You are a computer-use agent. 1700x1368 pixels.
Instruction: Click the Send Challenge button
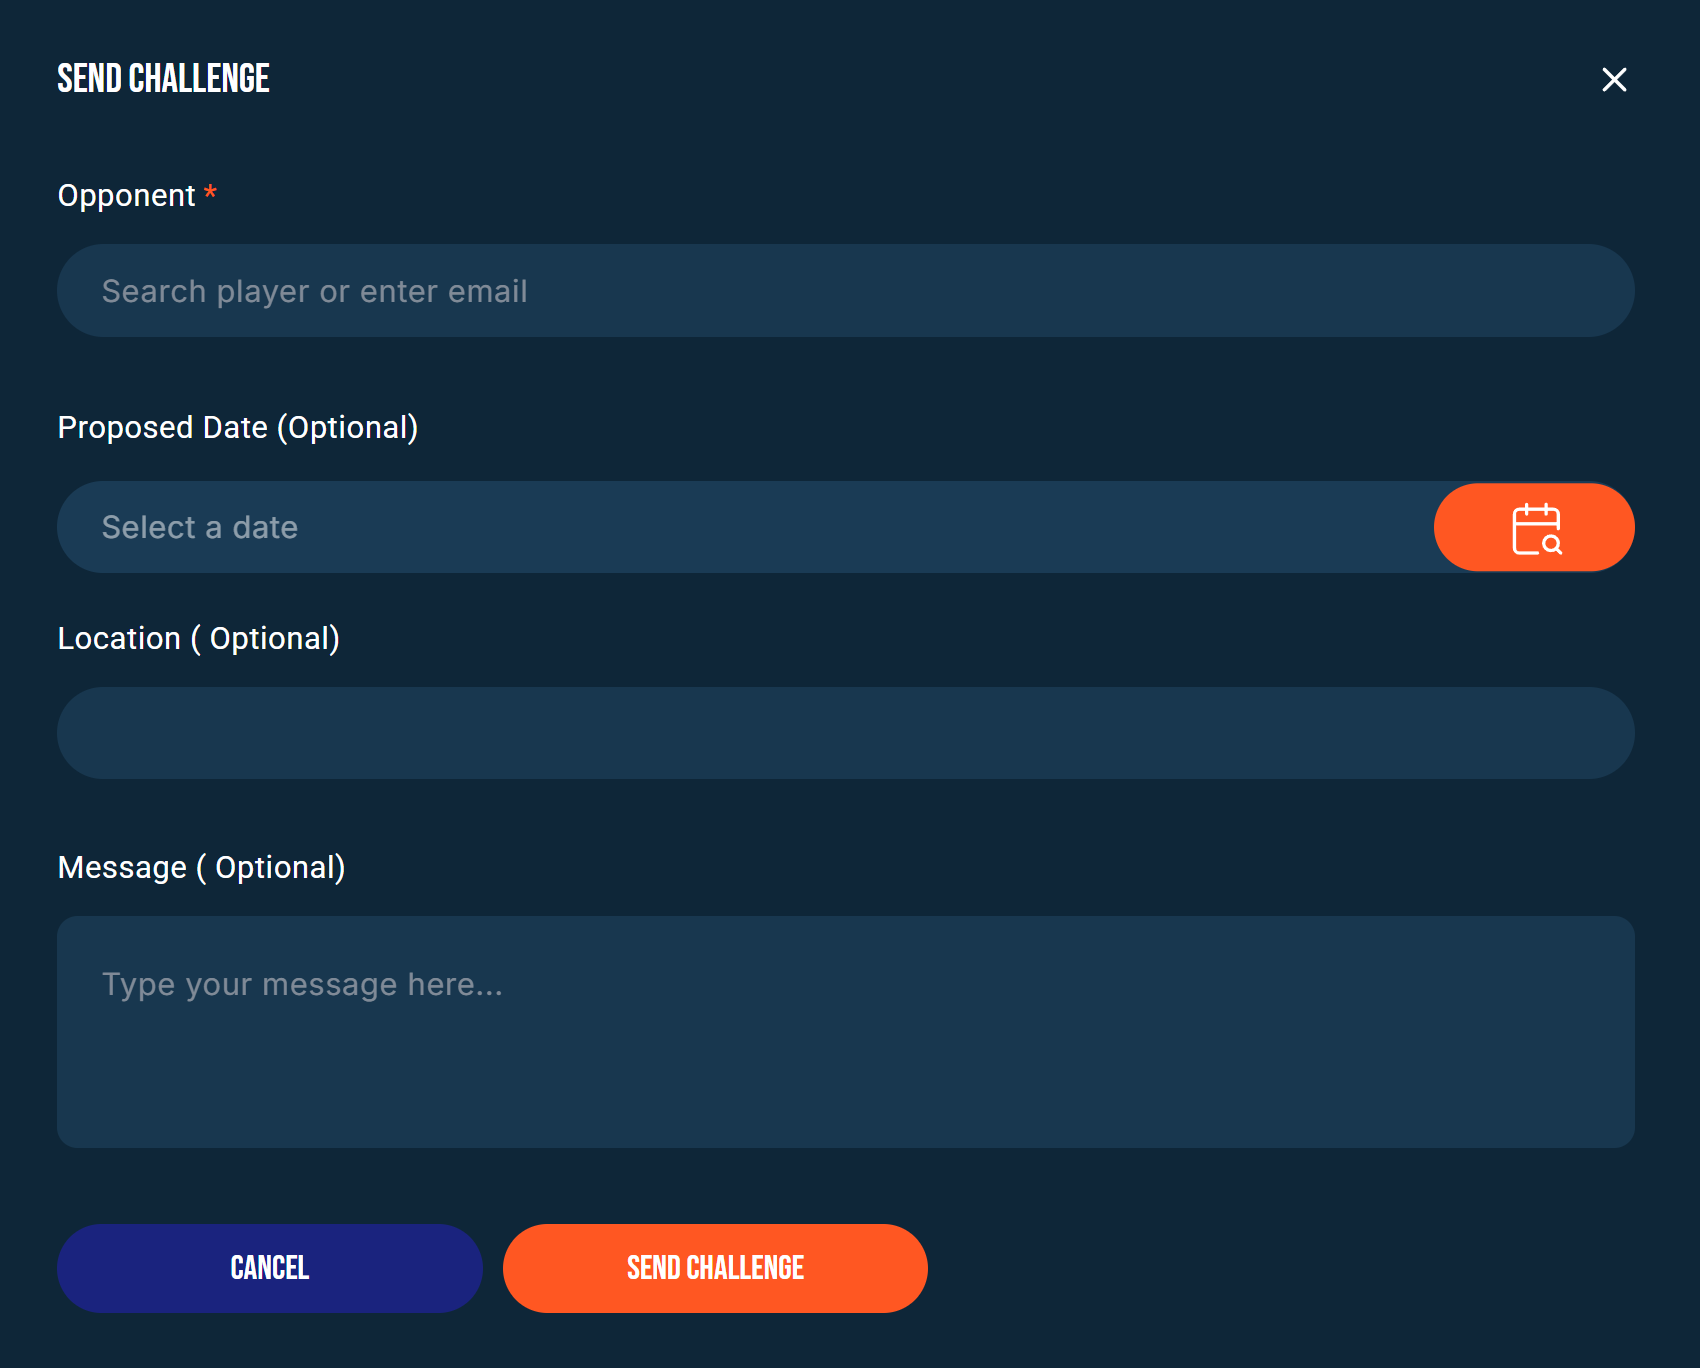click(715, 1268)
